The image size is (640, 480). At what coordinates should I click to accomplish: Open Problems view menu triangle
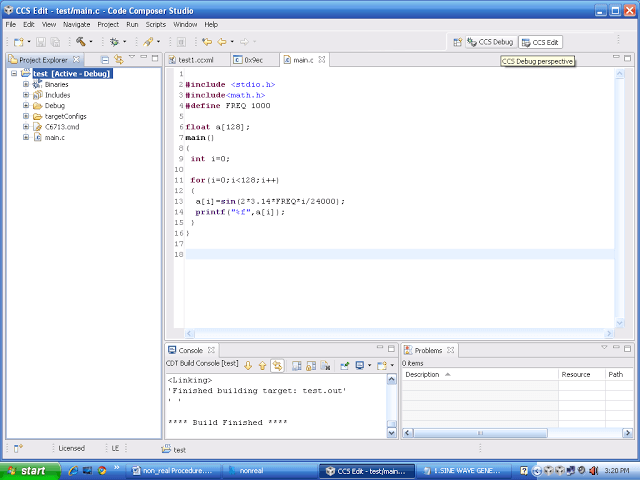604,347
